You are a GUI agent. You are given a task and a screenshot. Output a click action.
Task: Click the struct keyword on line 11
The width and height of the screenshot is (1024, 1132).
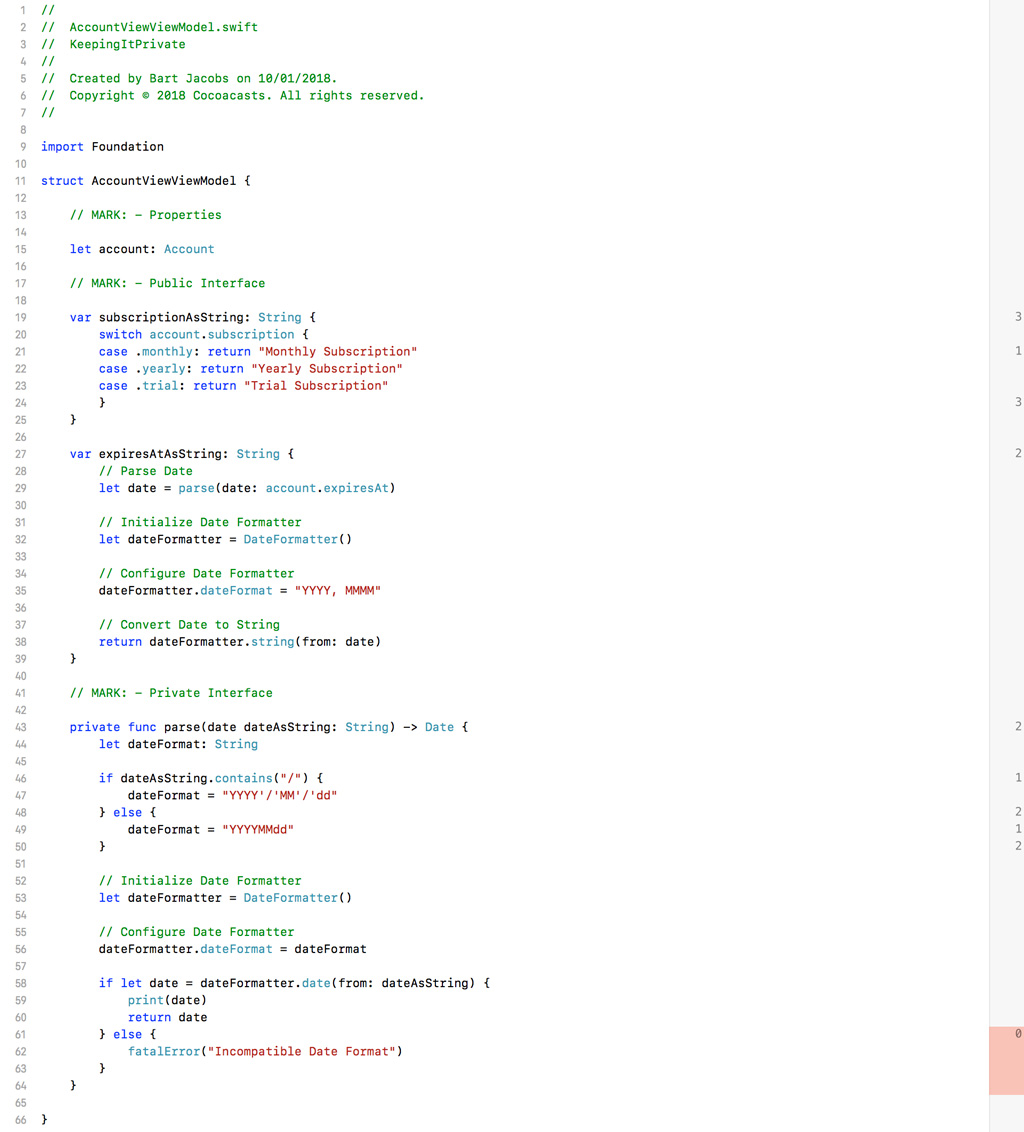pos(62,181)
